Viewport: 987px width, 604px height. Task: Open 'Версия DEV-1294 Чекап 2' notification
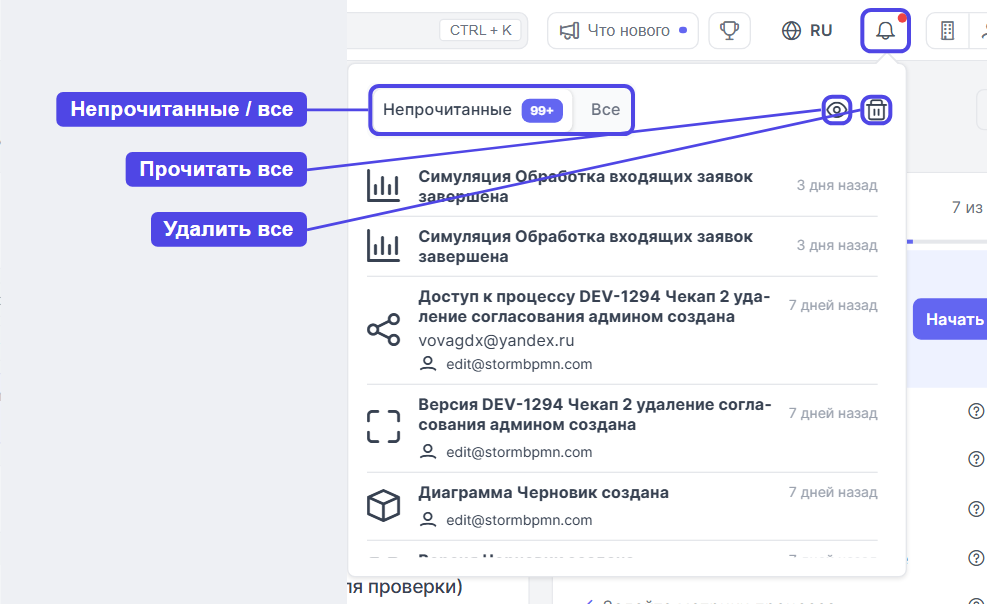coord(622,428)
